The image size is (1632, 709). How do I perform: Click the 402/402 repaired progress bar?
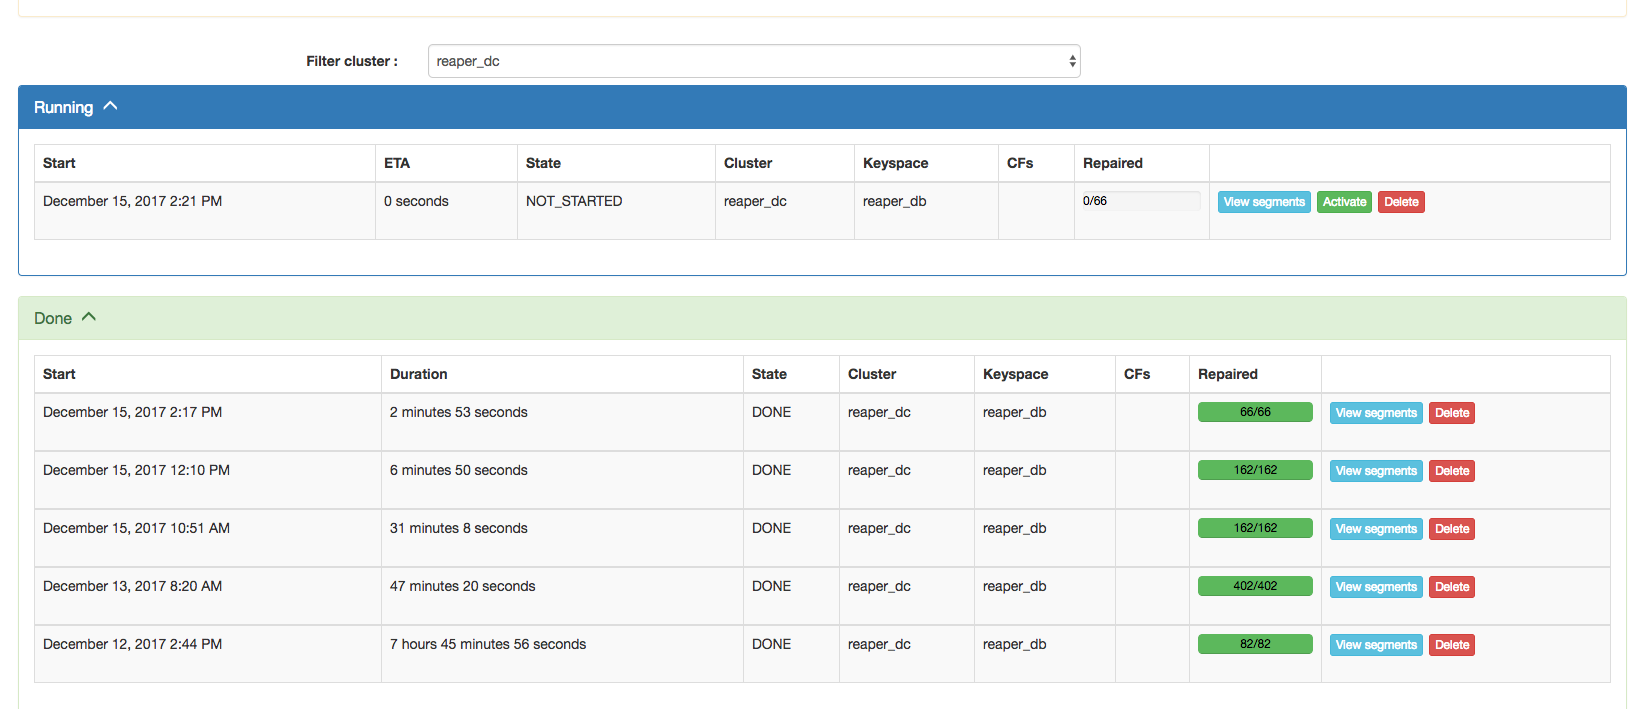pyautogui.click(x=1255, y=586)
